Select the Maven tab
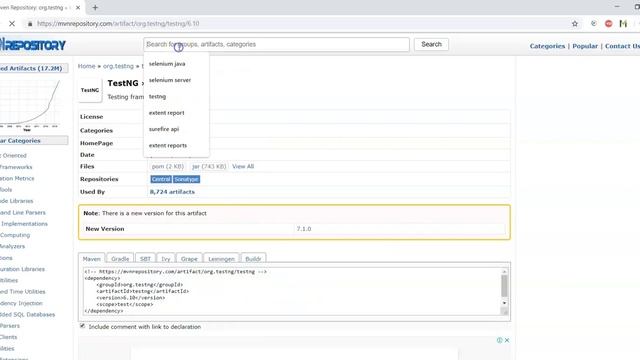Image resolution: width=640 pixels, height=360 pixels. pyautogui.click(x=91, y=259)
